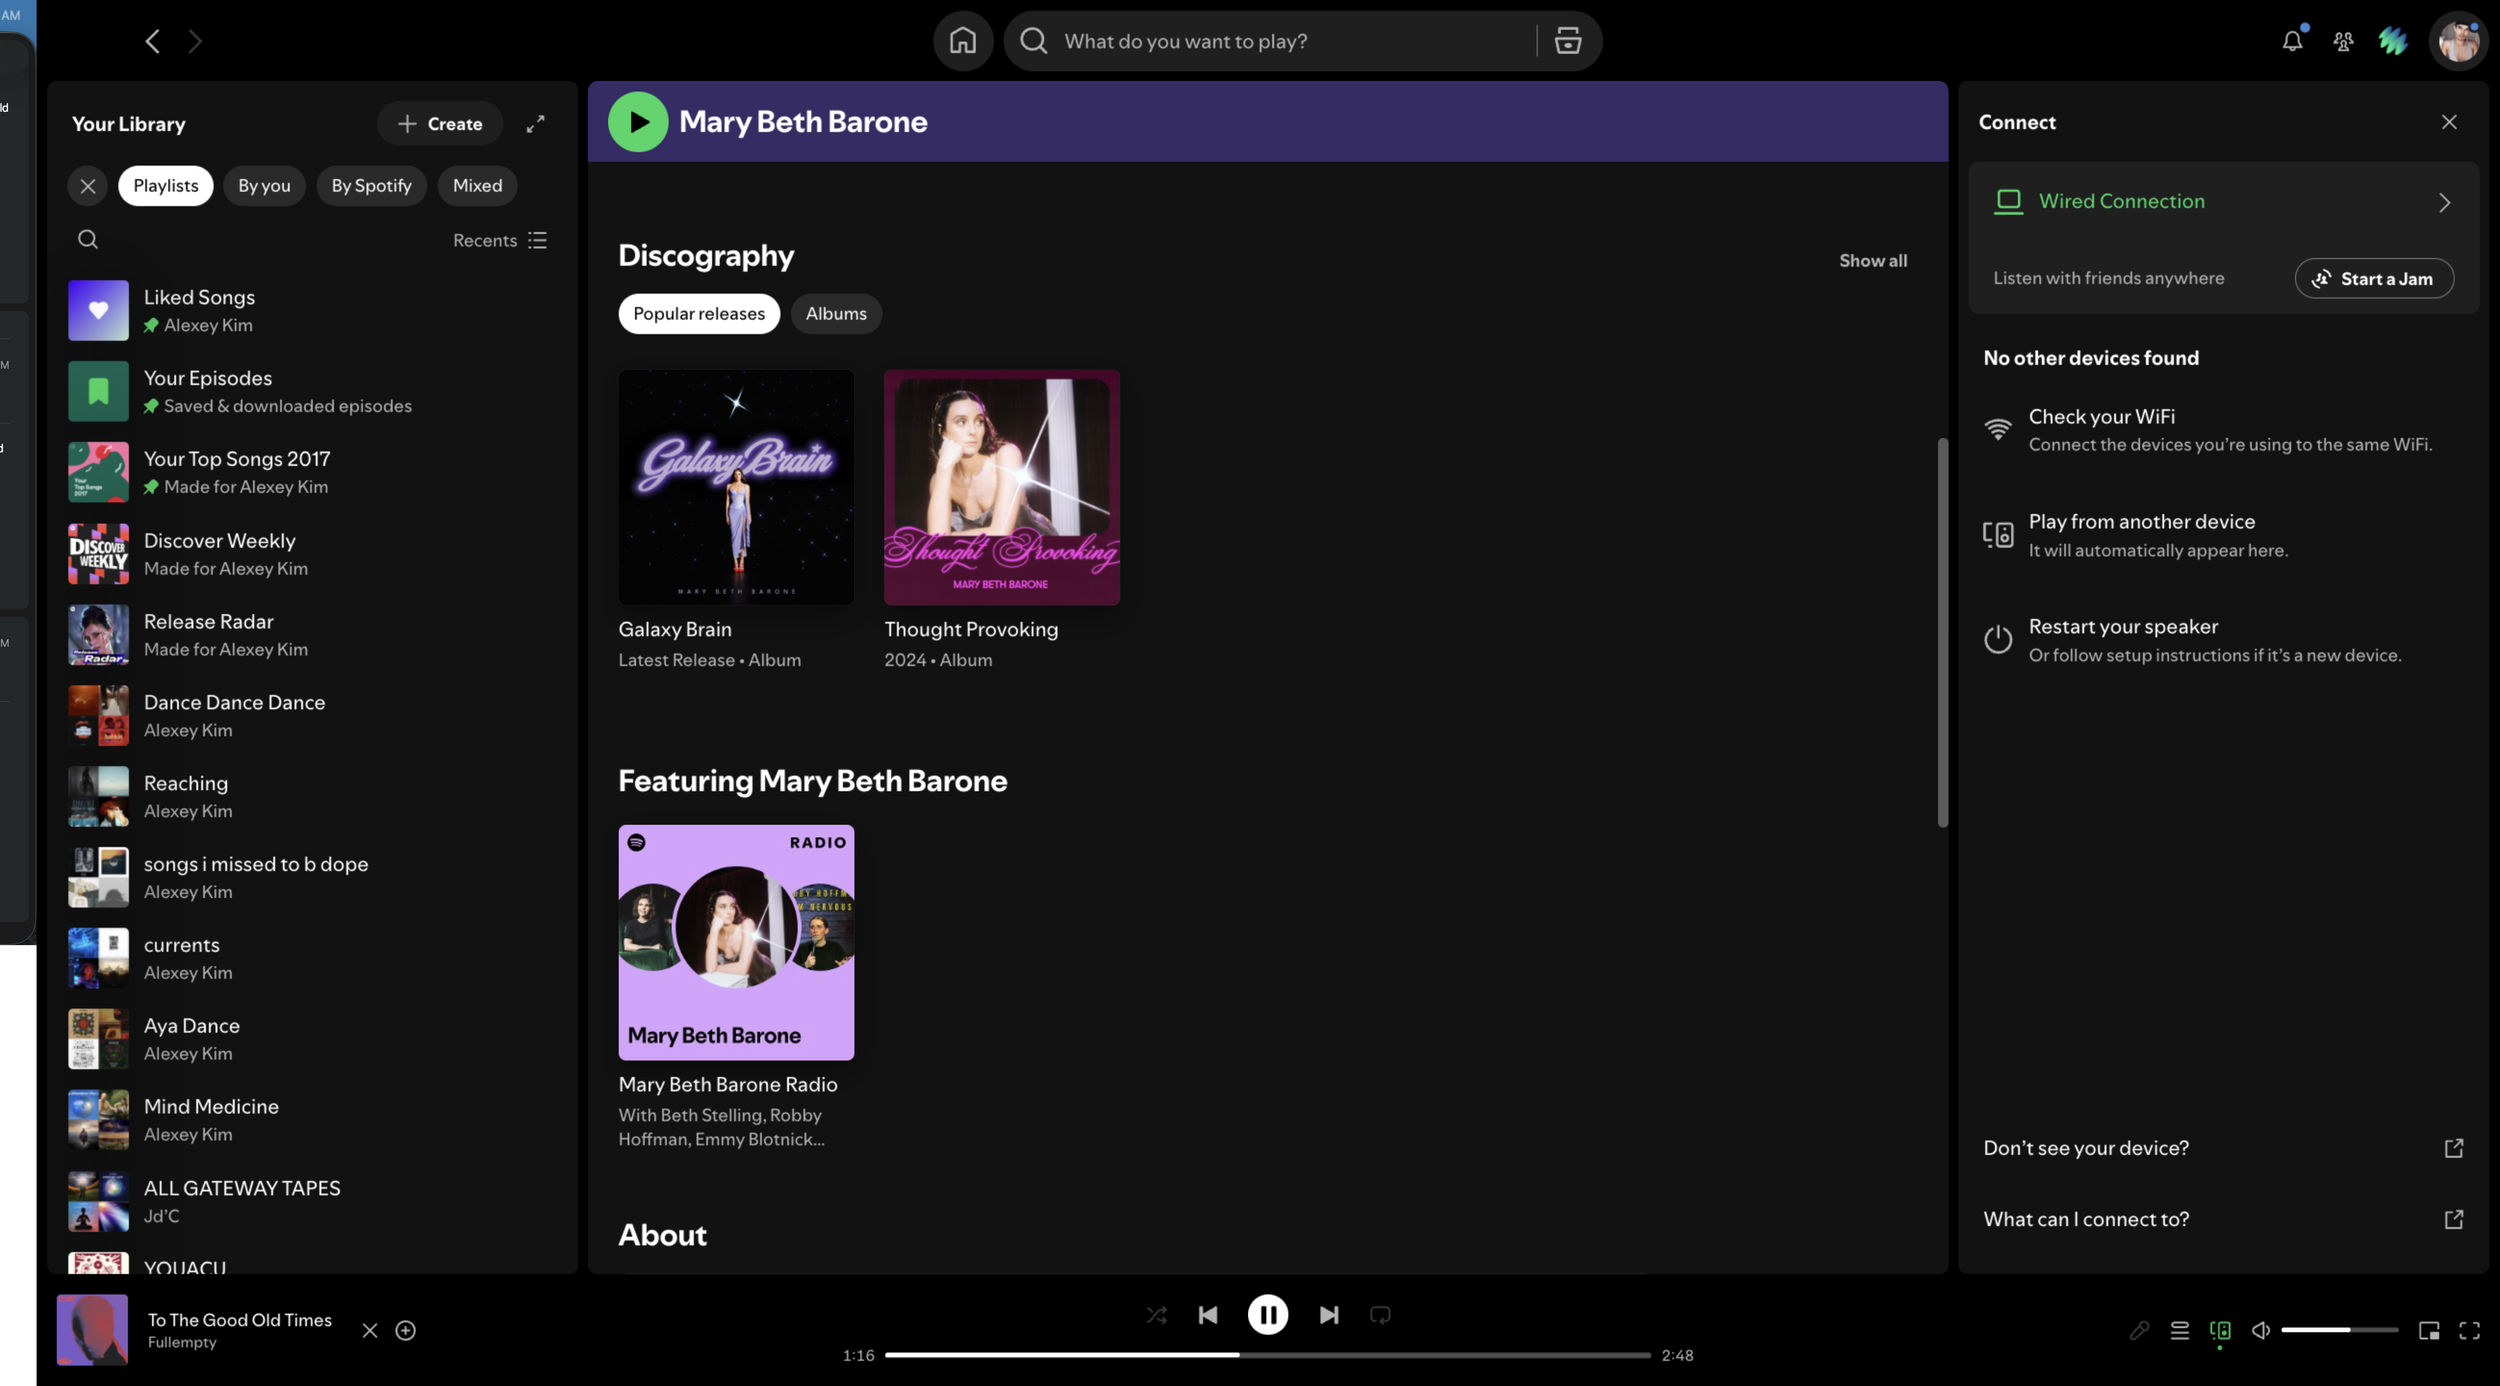The image size is (2500, 1386).
Task: Adjust the volume slider
Action: click(x=2339, y=1330)
